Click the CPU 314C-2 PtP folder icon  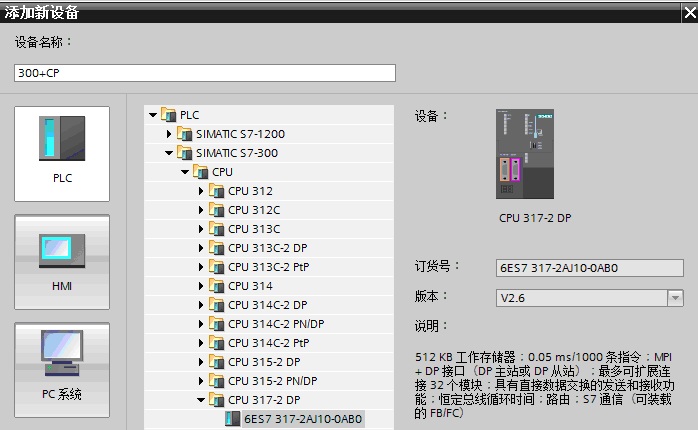216,343
